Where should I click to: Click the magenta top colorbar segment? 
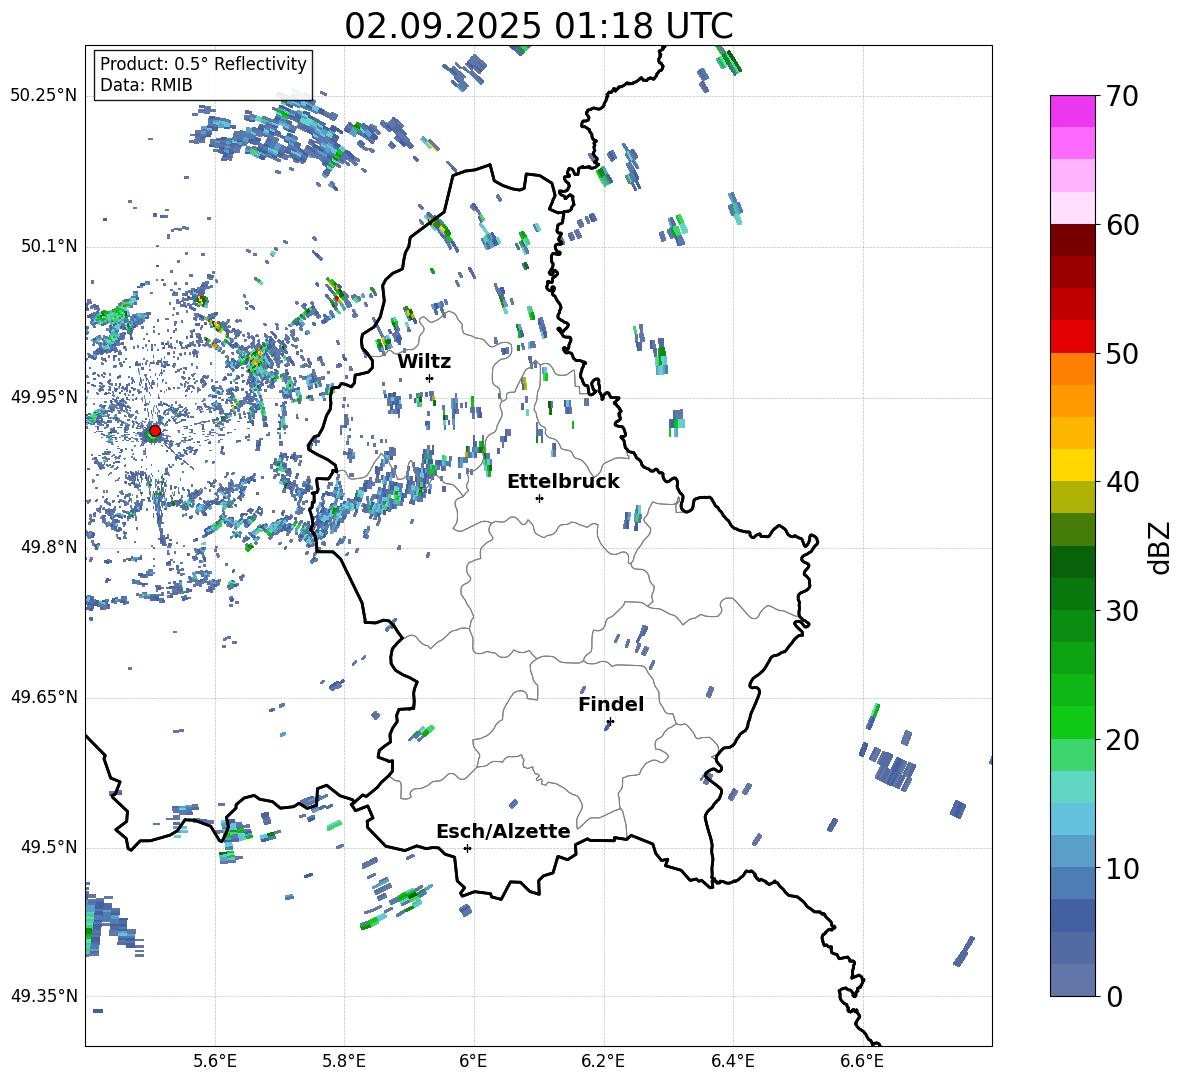coord(1072,112)
